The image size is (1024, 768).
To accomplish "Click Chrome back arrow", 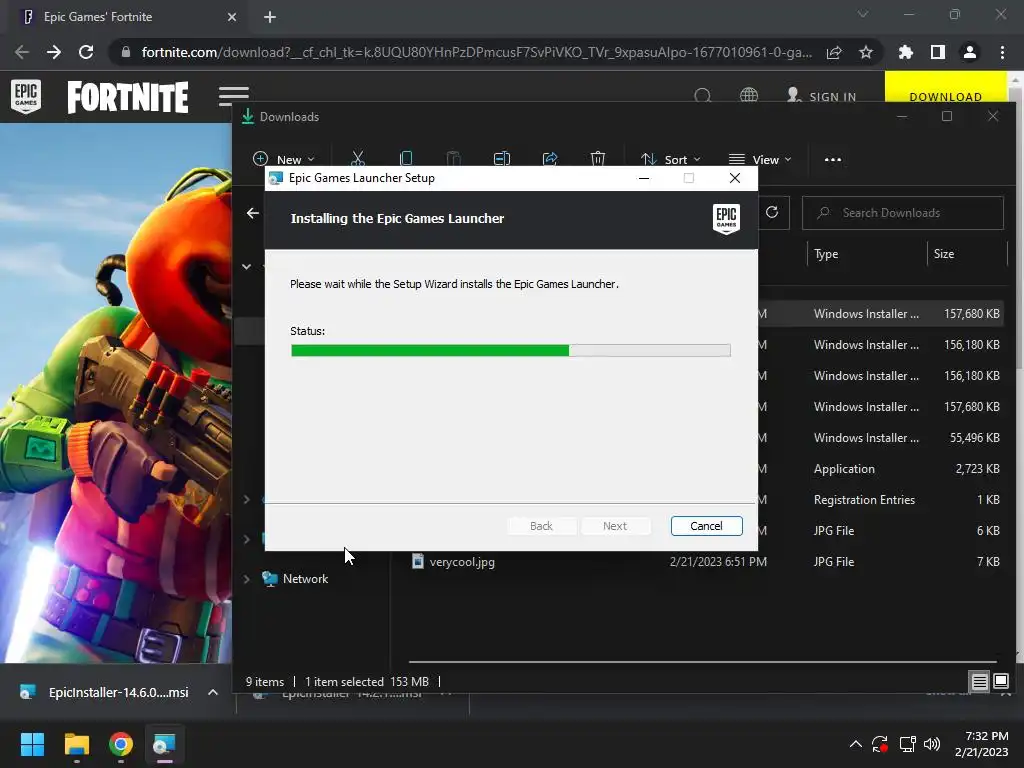I will pos(22,52).
